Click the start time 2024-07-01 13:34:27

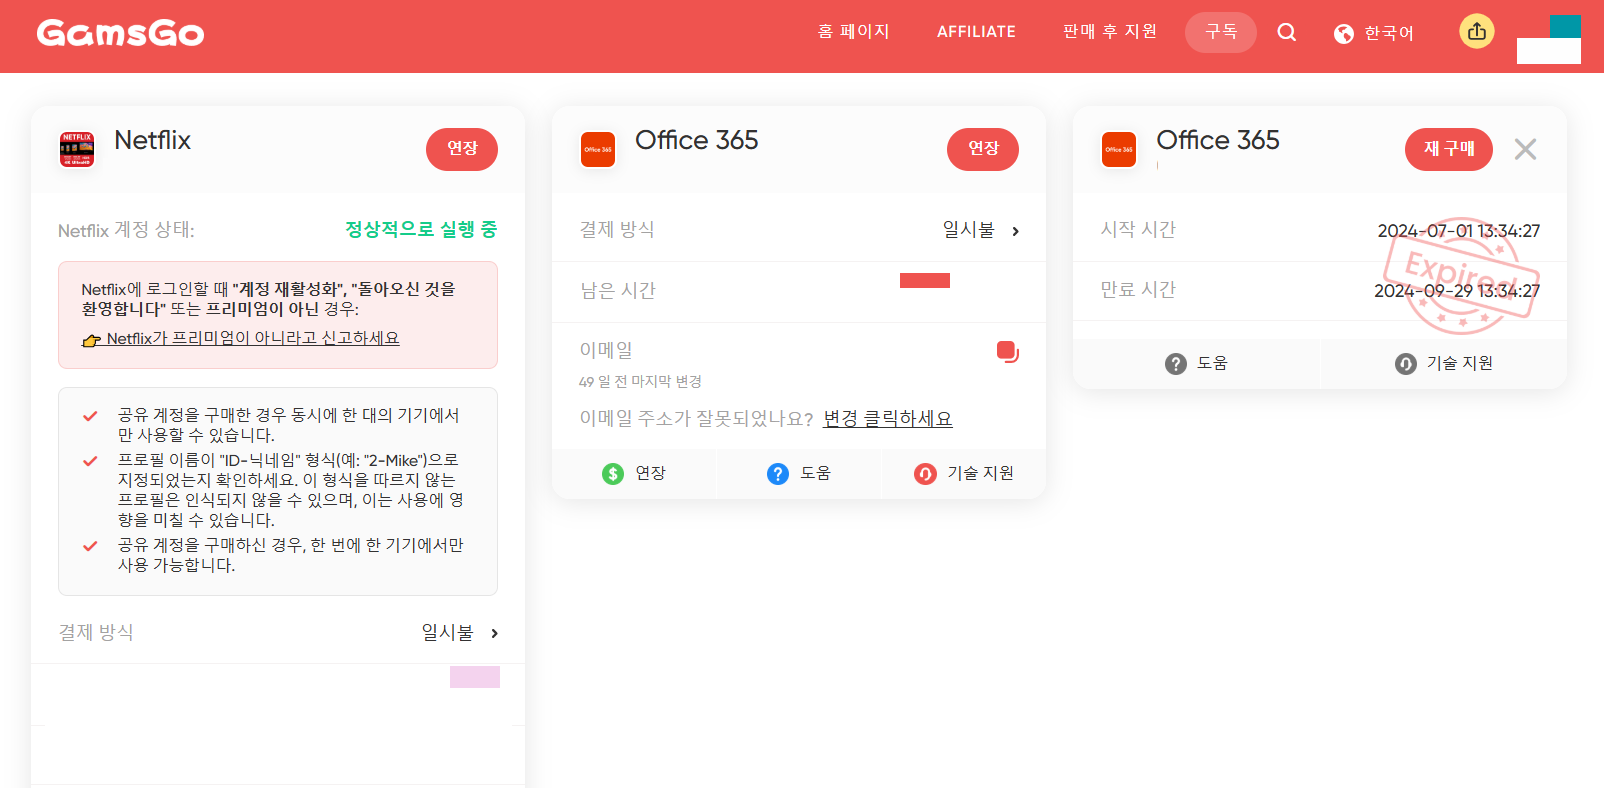click(1459, 231)
